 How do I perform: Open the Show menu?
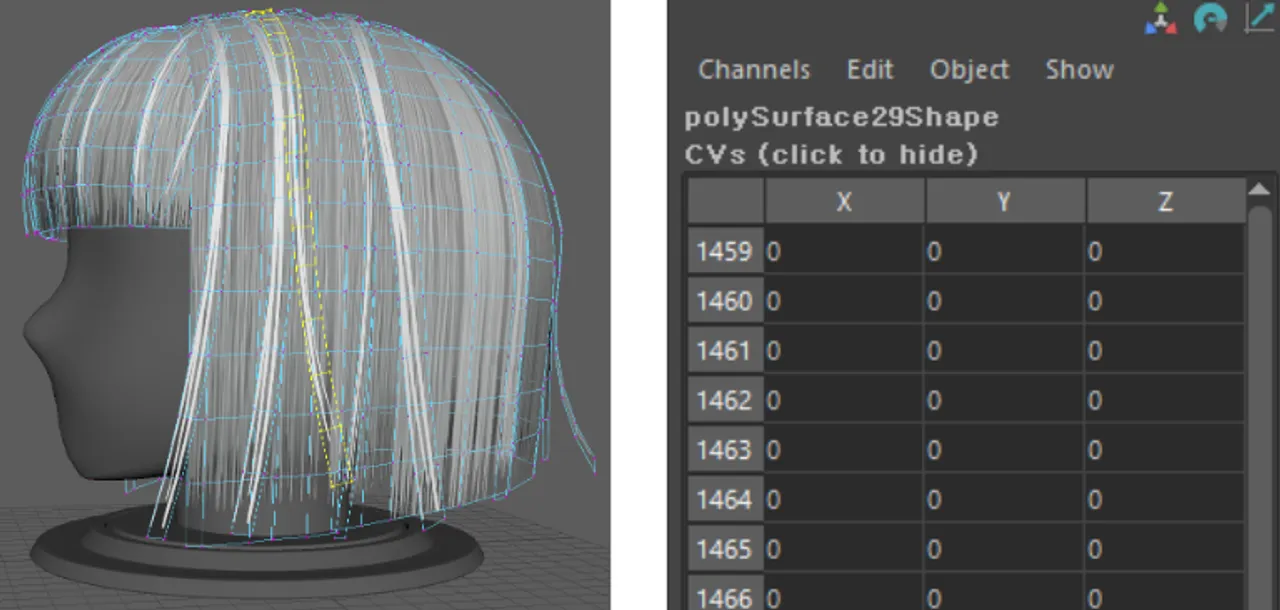click(x=1079, y=70)
